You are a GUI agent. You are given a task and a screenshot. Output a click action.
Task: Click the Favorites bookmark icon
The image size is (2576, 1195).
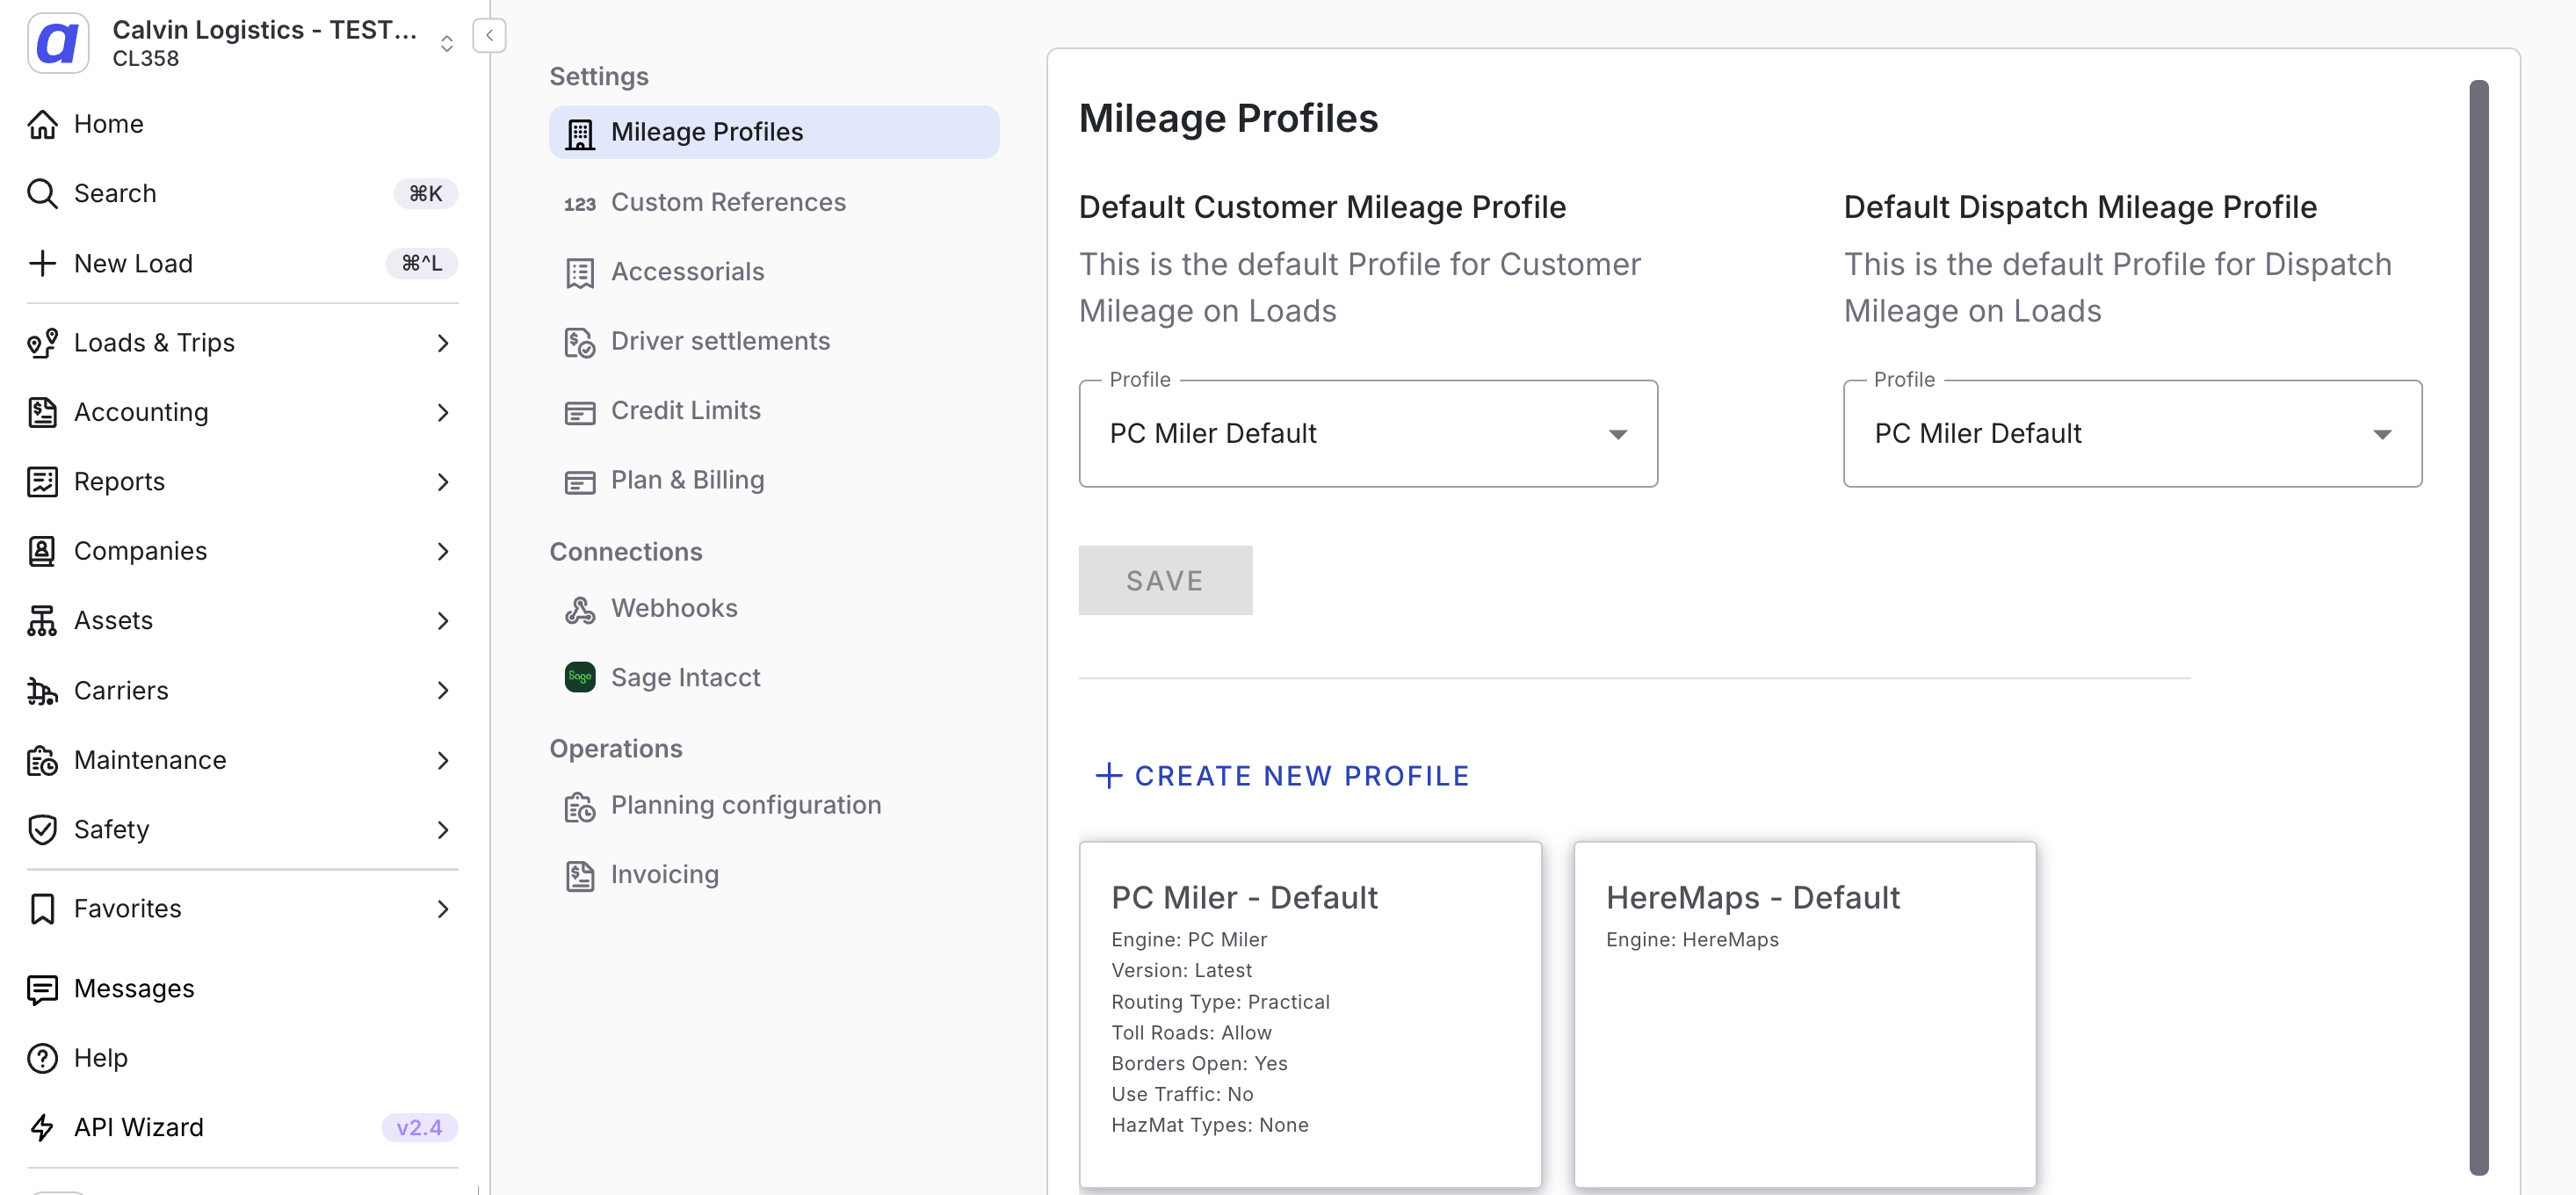click(42, 909)
